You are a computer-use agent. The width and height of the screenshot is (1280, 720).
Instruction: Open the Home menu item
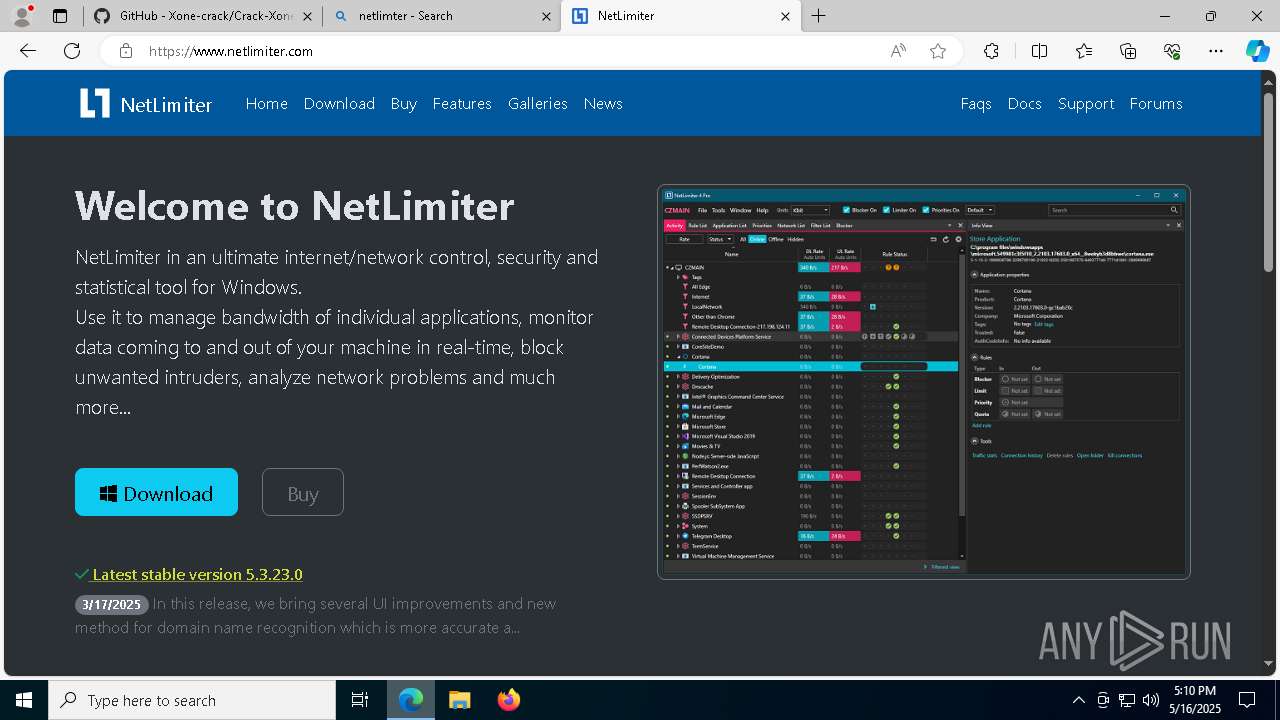pyautogui.click(x=267, y=103)
